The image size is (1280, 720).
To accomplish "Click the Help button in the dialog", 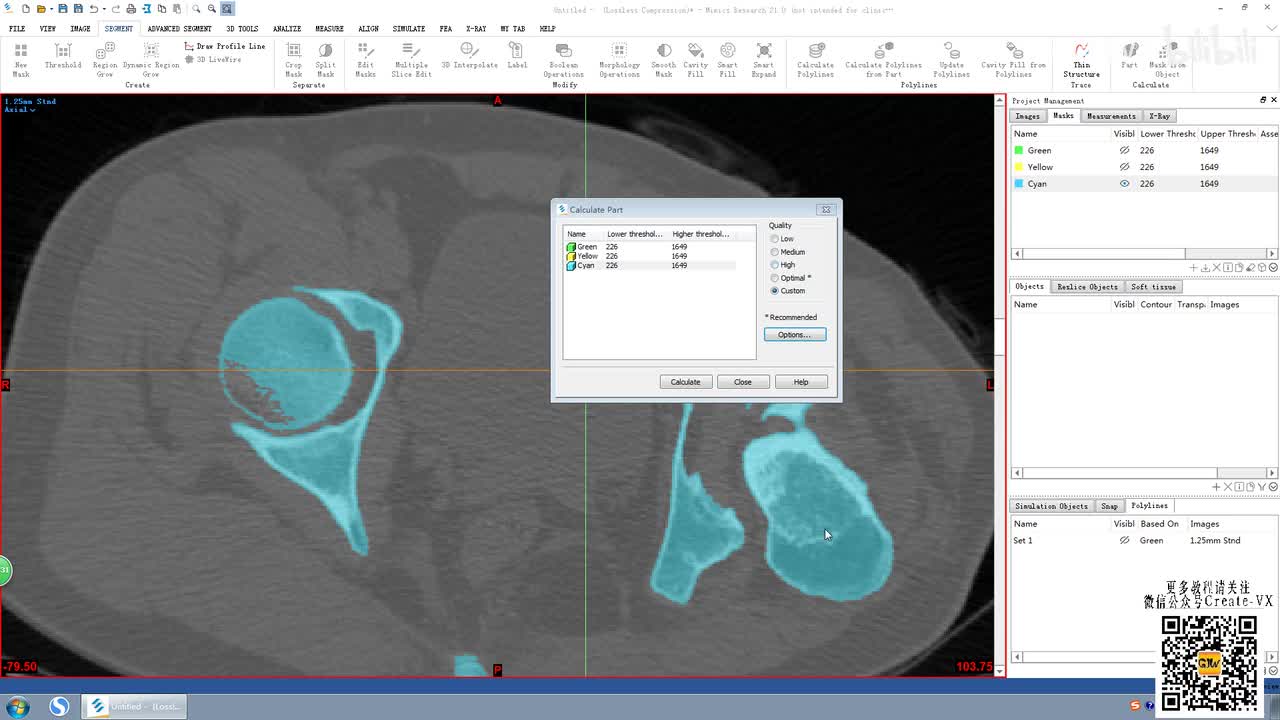I will tap(801, 382).
